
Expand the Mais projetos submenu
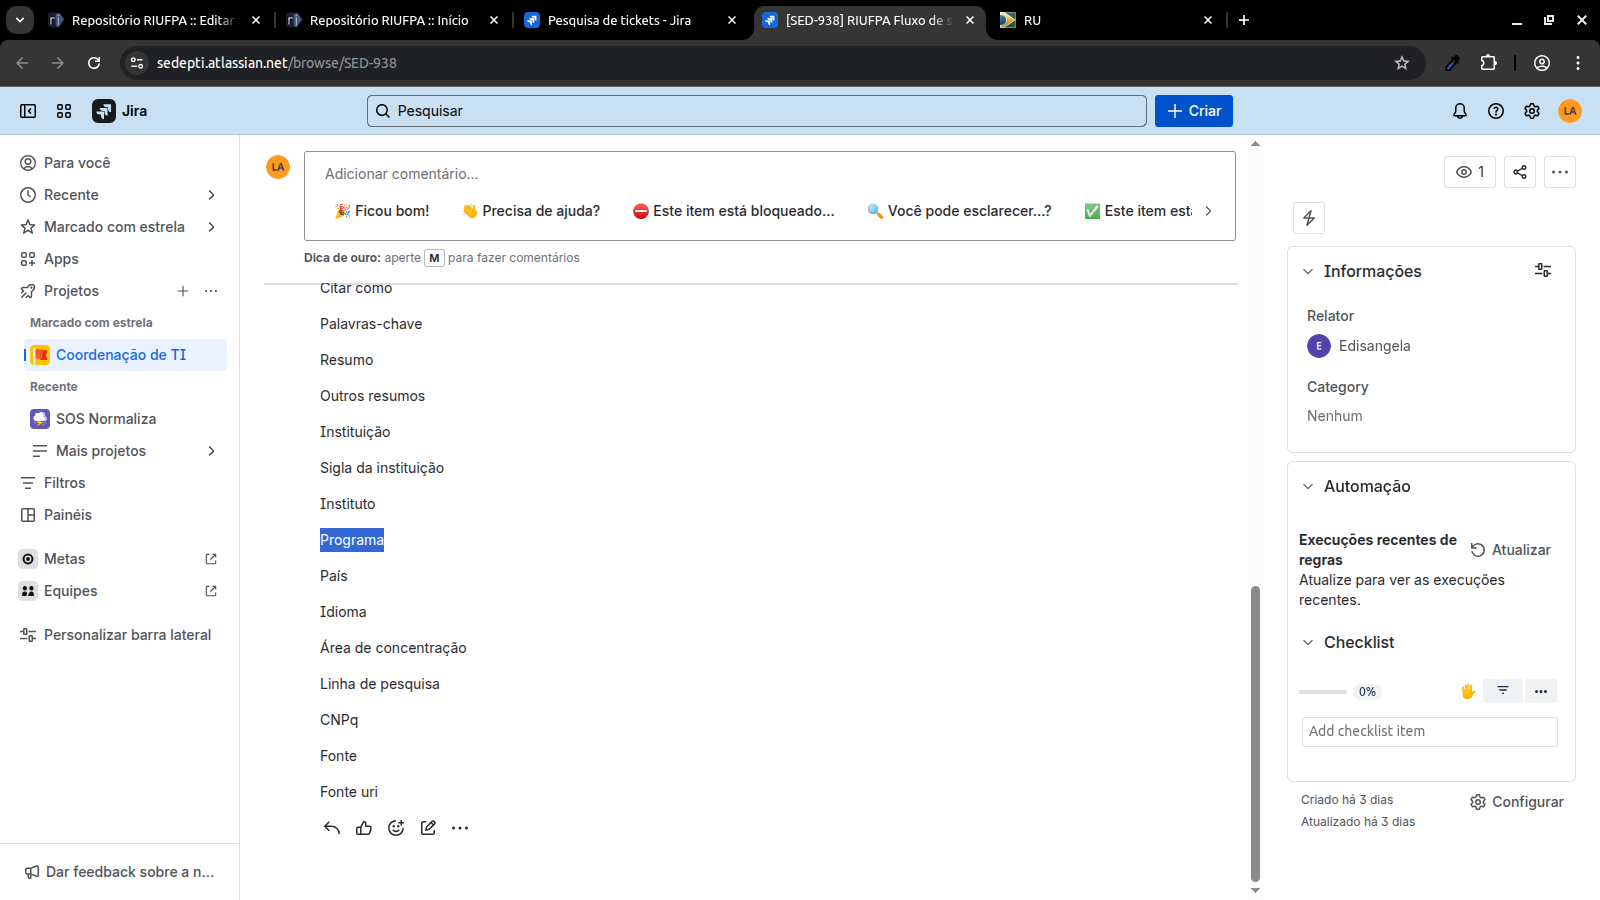tap(211, 451)
